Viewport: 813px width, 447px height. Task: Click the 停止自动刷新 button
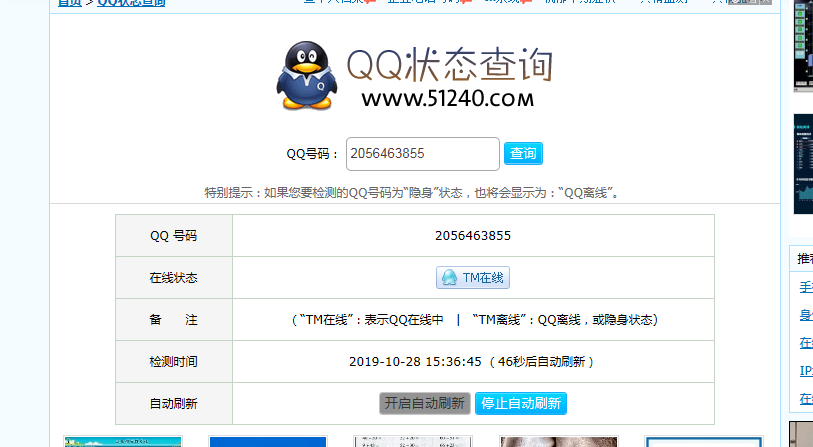521,403
